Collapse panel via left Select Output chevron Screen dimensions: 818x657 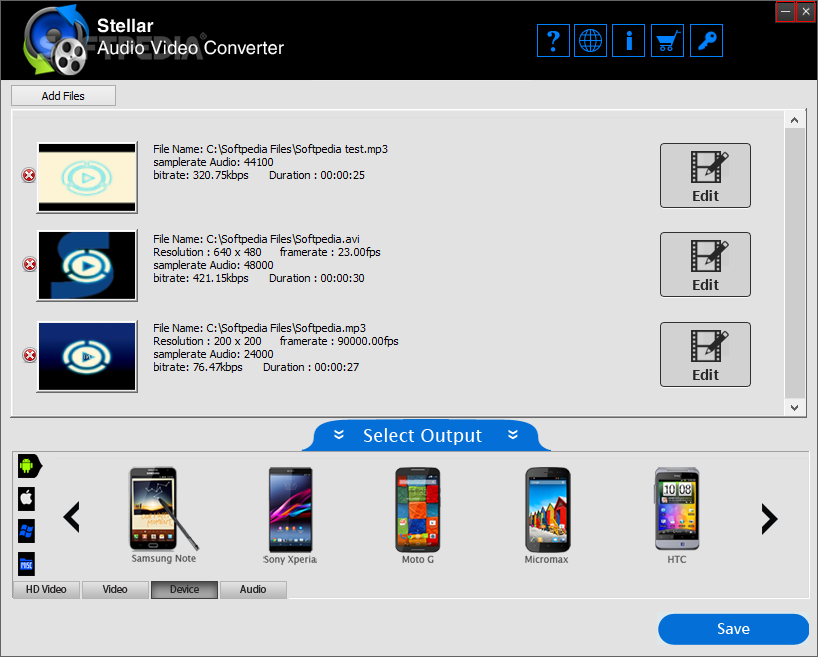339,435
